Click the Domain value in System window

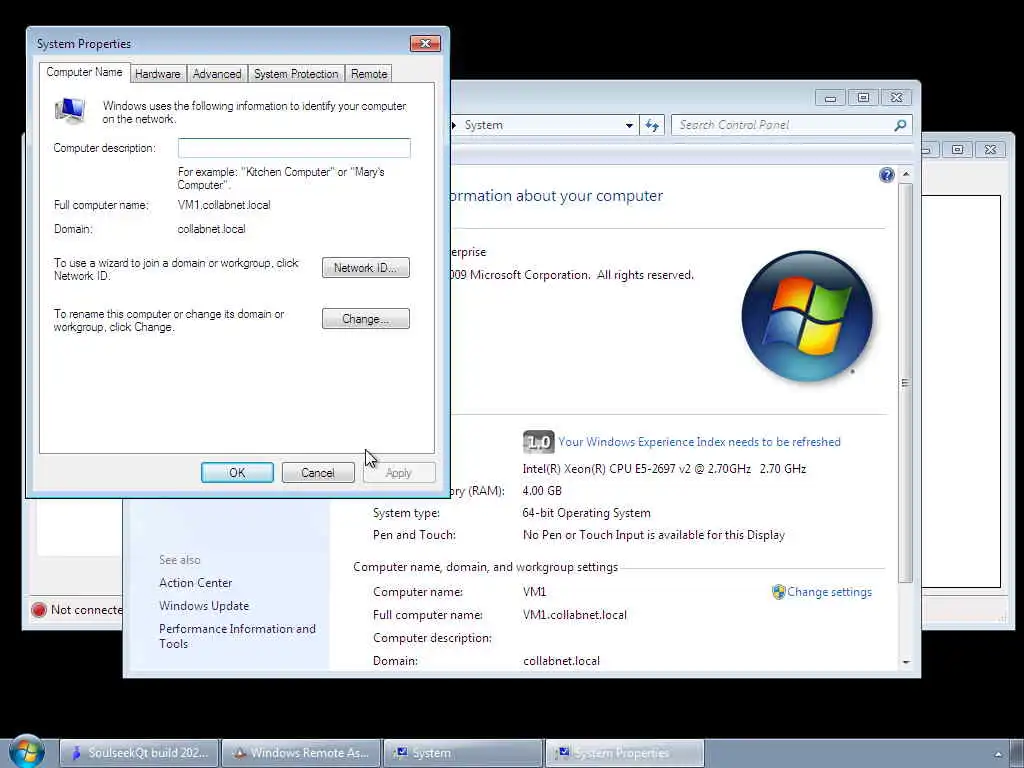tap(561, 661)
